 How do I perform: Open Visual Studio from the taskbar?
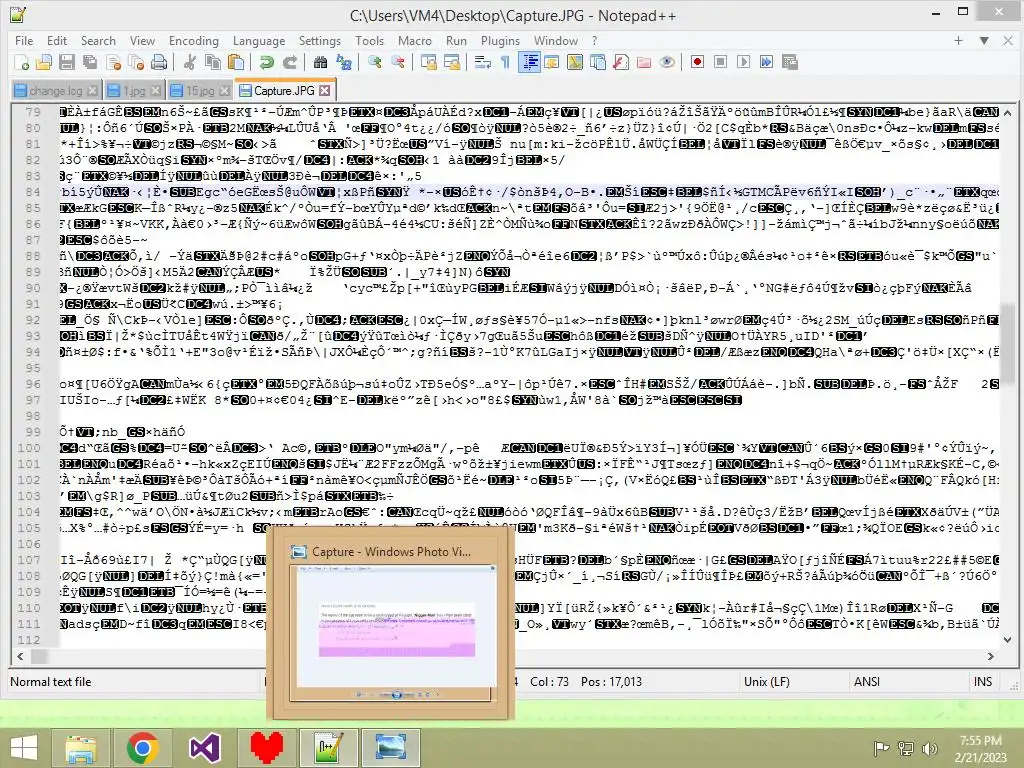[x=204, y=748]
